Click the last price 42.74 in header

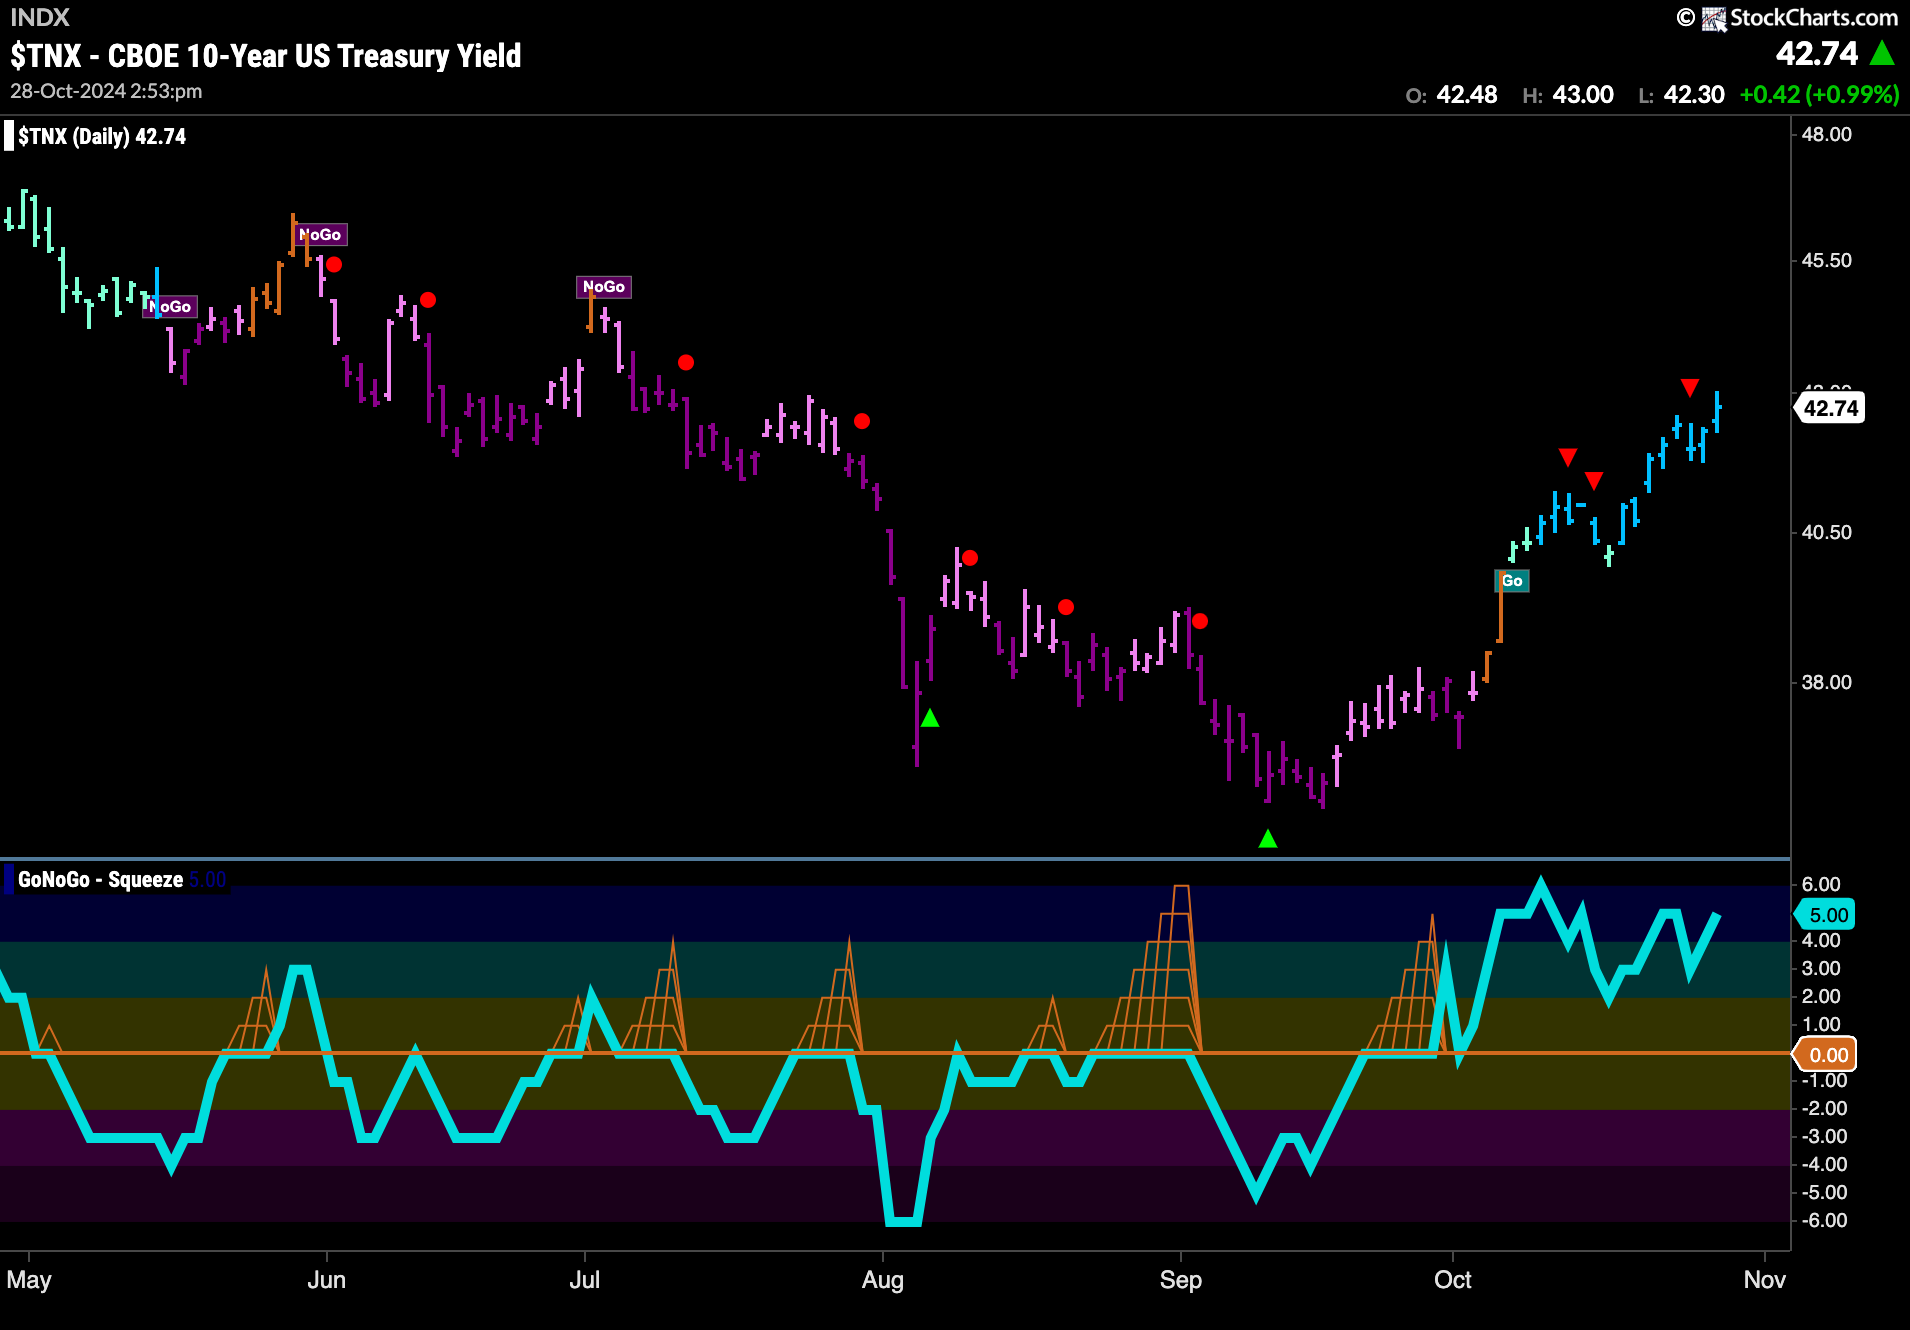(1816, 53)
